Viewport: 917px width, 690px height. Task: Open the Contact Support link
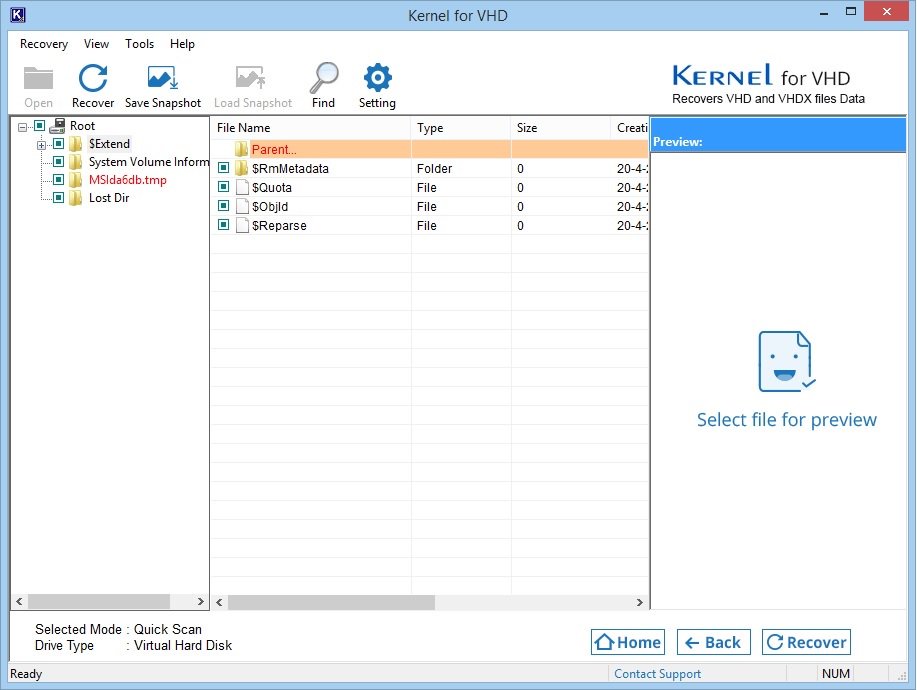tap(657, 674)
